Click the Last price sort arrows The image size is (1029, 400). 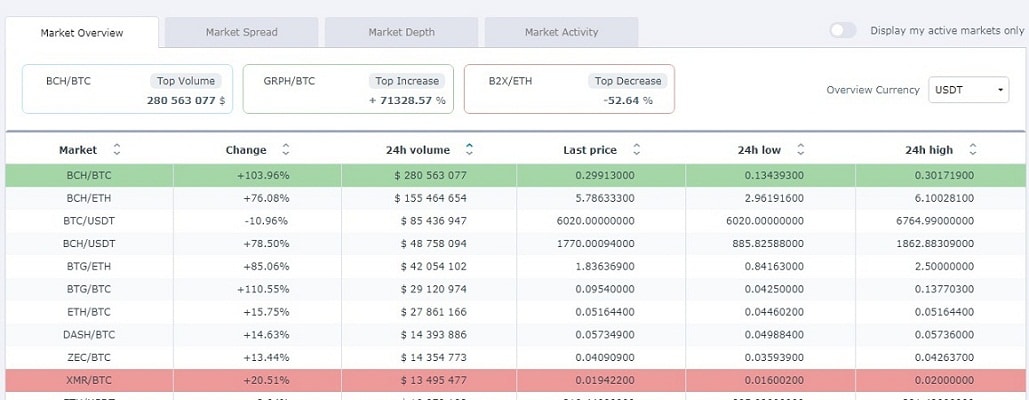pos(635,150)
